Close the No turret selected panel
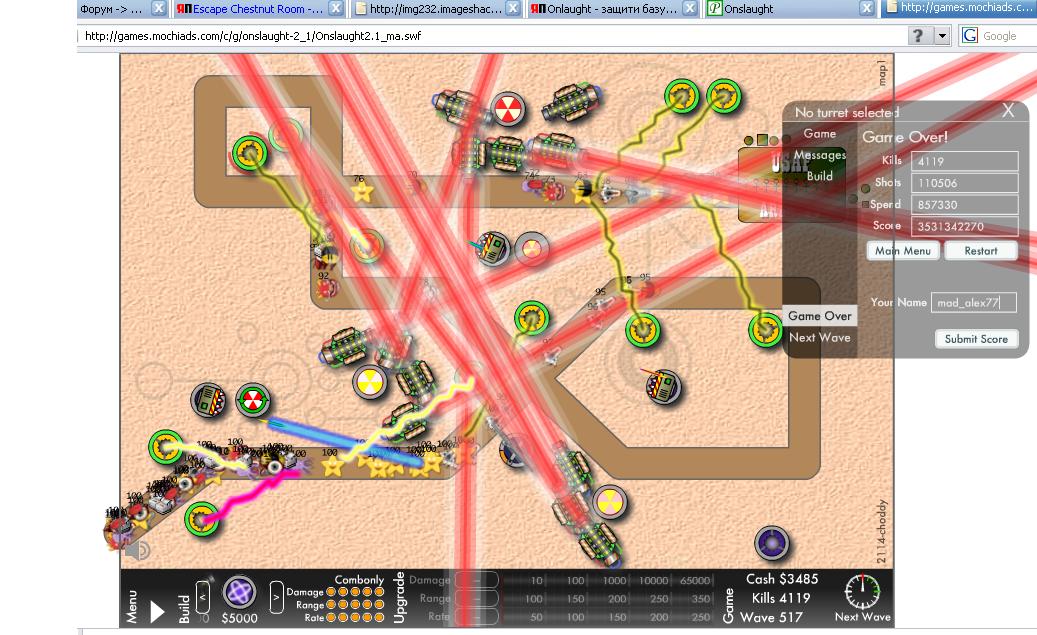 coord(1008,110)
